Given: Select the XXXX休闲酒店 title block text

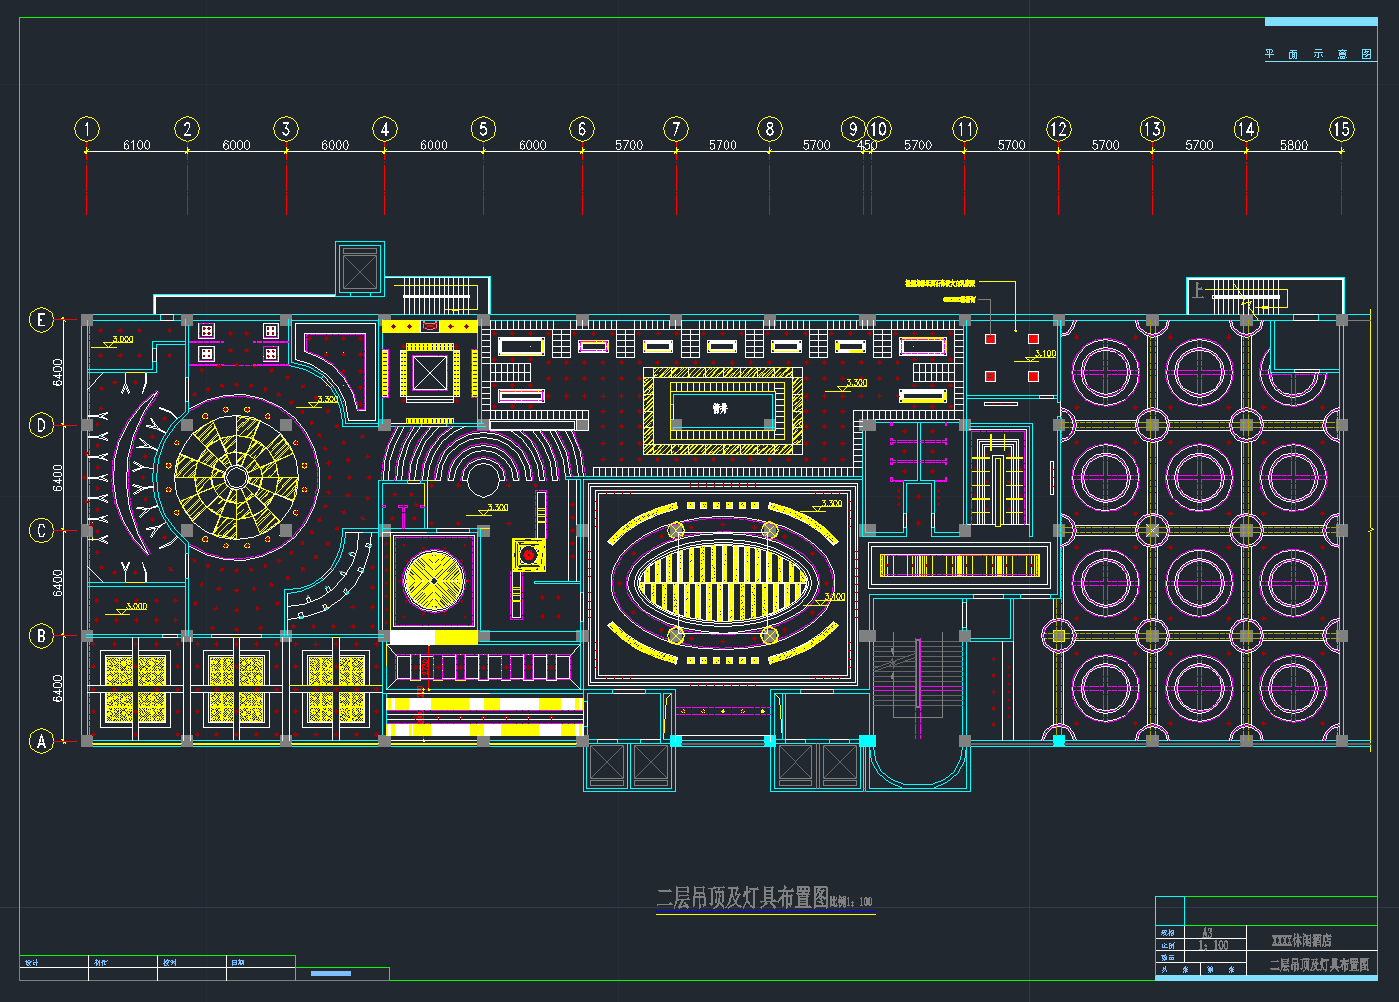Looking at the screenshot, I should [1300, 941].
